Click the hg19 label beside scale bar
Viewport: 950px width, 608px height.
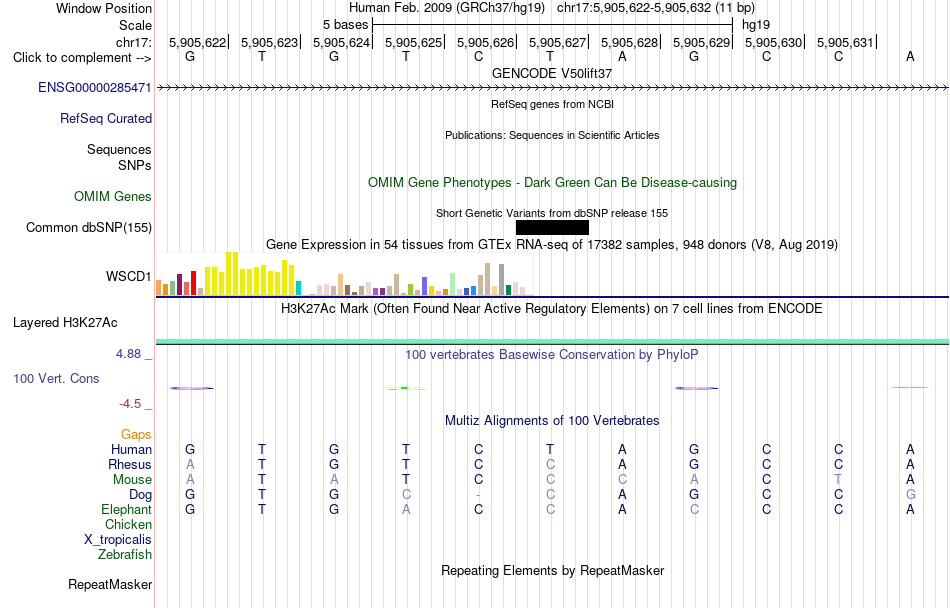click(x=756, y=25)
